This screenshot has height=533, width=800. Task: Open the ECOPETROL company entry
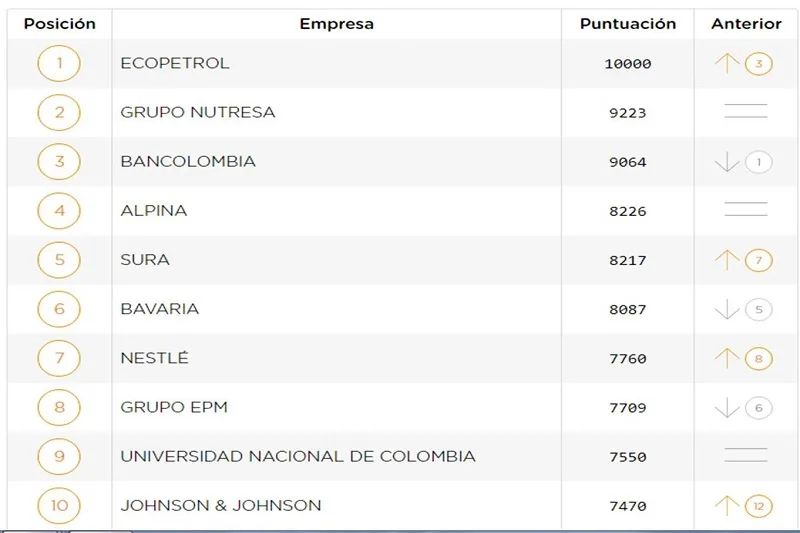[175, 63]
